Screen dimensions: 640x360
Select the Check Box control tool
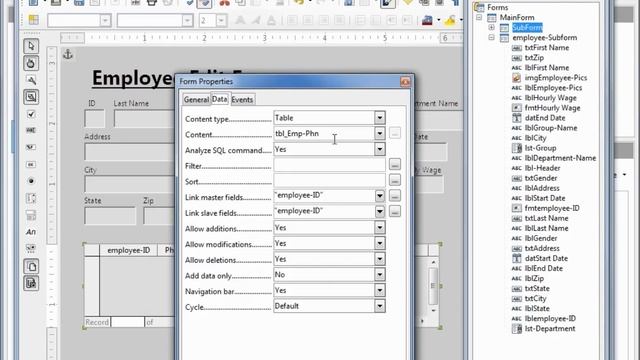pyautogui.click(x=31, y=114)
